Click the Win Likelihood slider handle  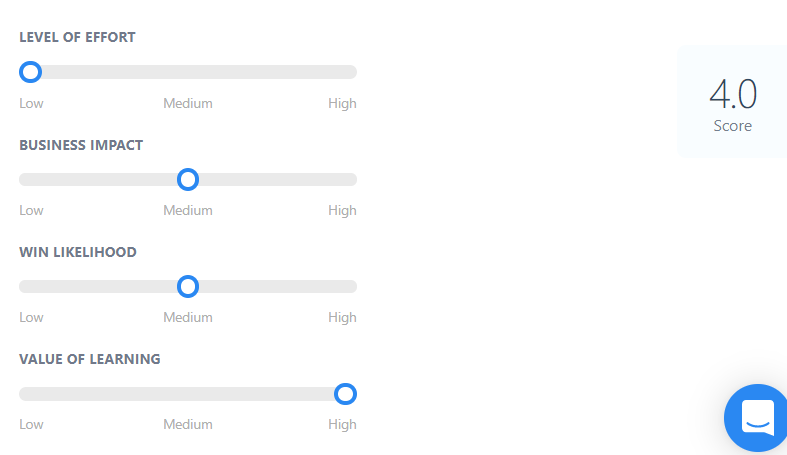click(x=188, y=287)
